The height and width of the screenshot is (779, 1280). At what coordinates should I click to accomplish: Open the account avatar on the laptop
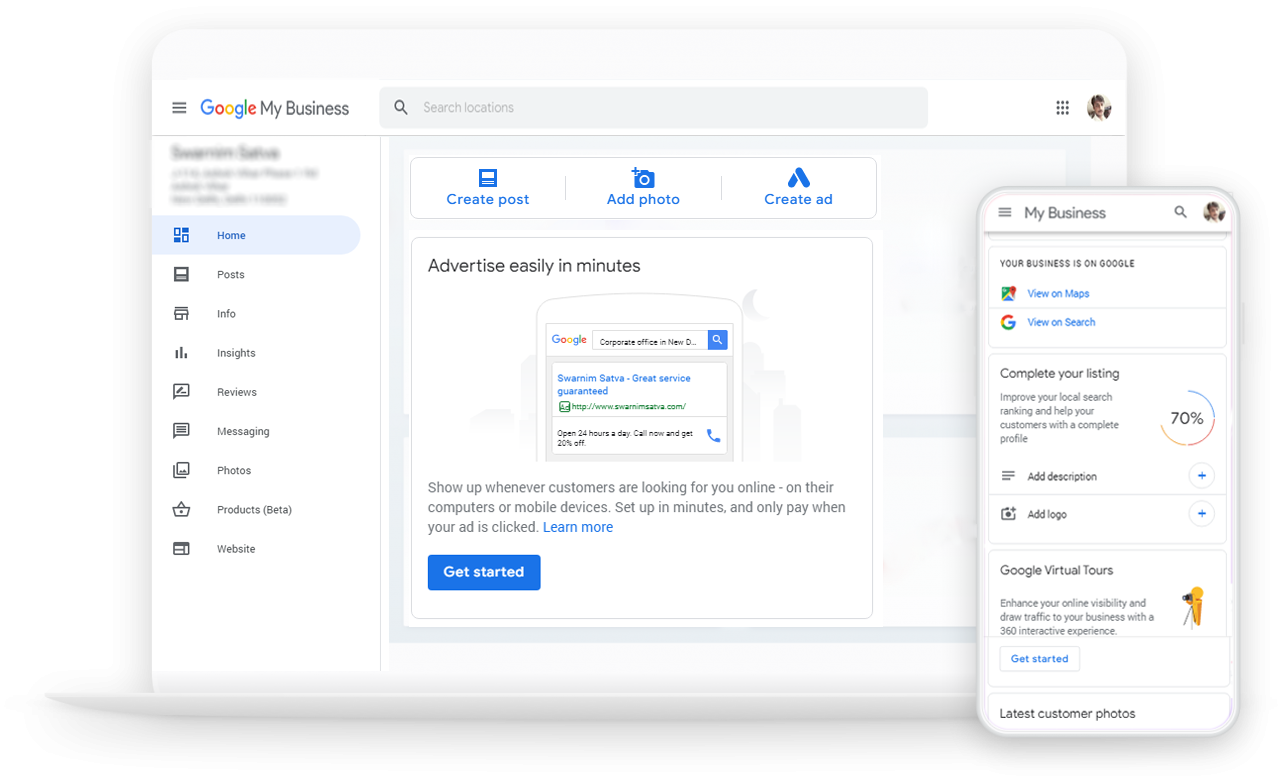point(1099,108)
